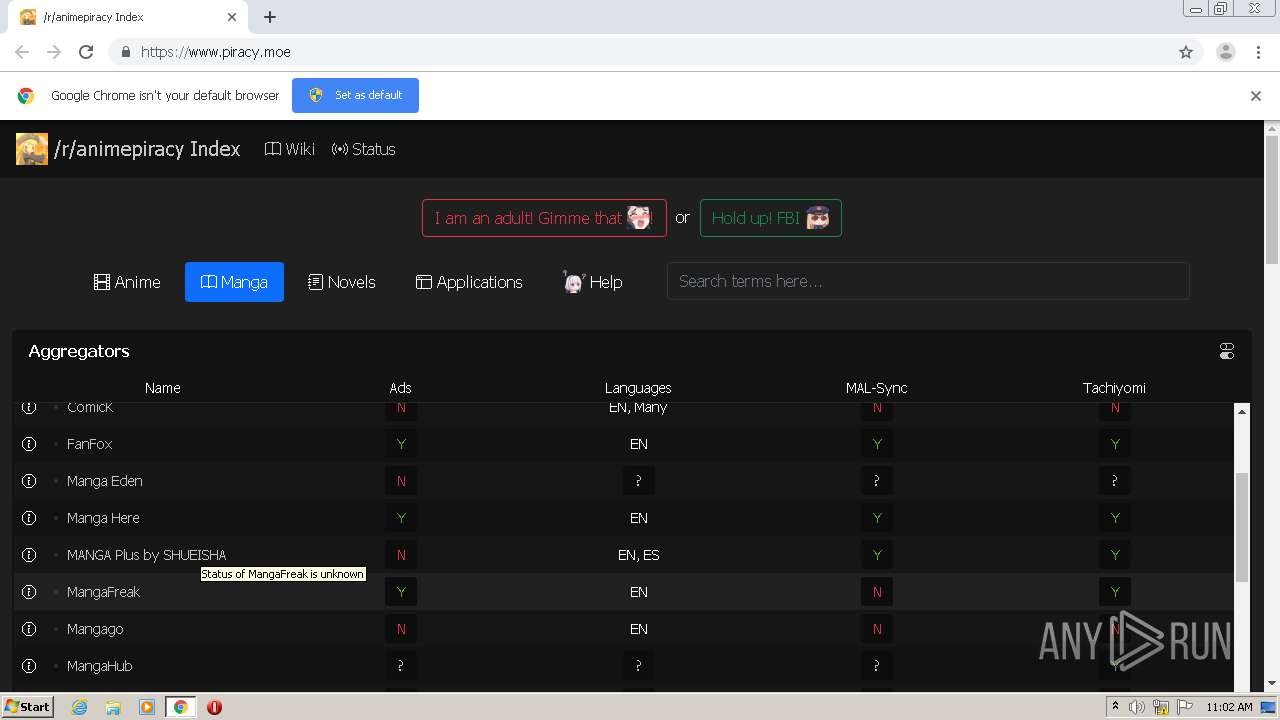The height and width of the screenshot is (720, 1280).
Task: Open info icon for MangaFreak row
Action: [29, 592]
